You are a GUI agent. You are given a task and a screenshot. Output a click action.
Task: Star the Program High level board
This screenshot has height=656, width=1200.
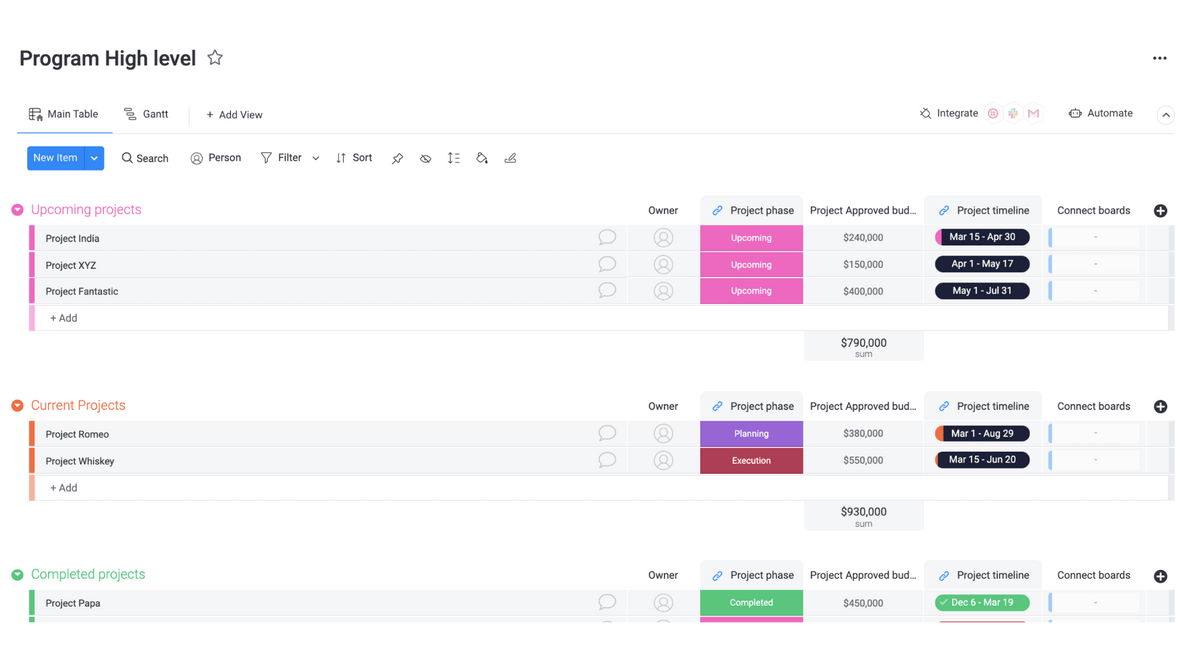click(215, 58)
